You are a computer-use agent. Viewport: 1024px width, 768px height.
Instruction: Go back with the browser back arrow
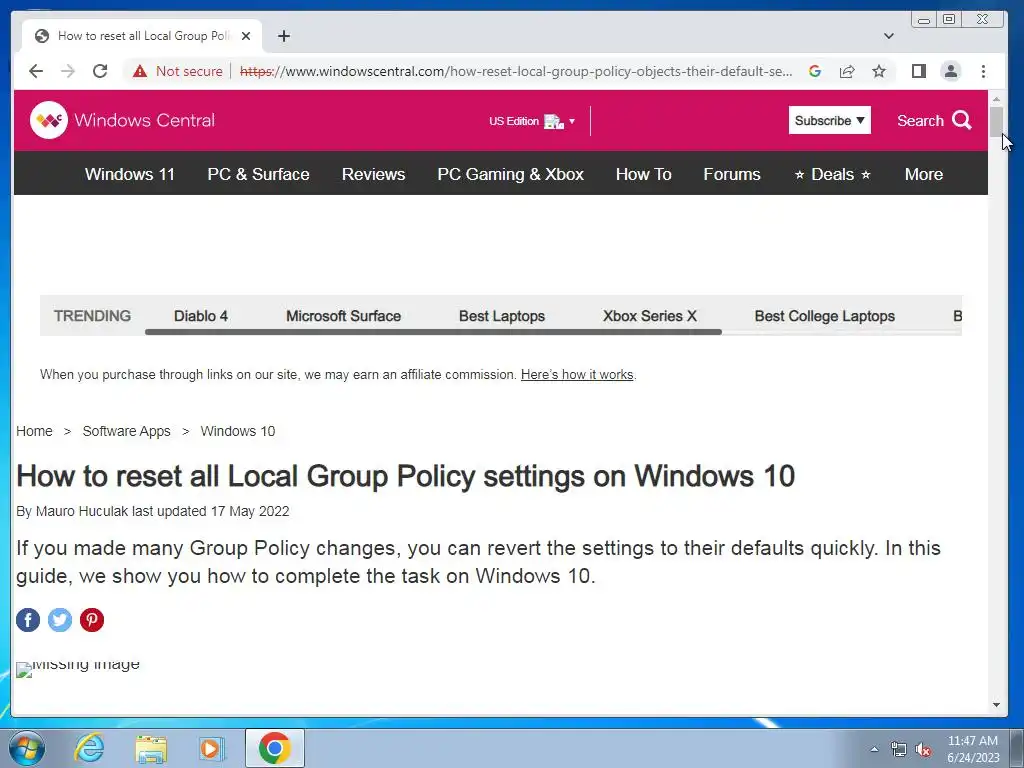(36, 71)
